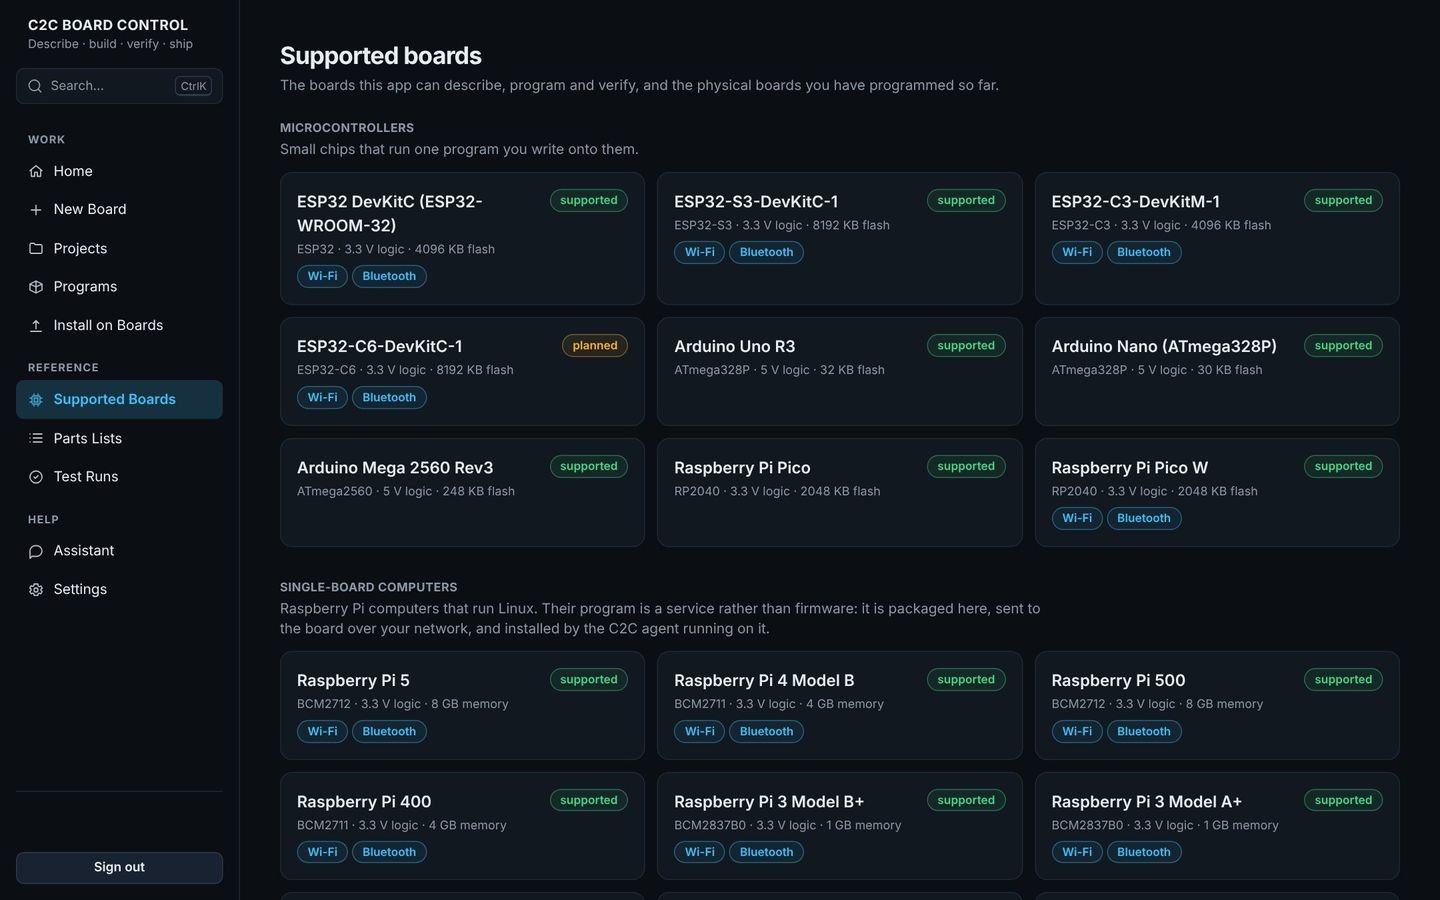1440x900 pixels.
Task: Open the ESP32 DevKitC (ESP32-WROOM-32) card
Action: [x=462, y=238]
